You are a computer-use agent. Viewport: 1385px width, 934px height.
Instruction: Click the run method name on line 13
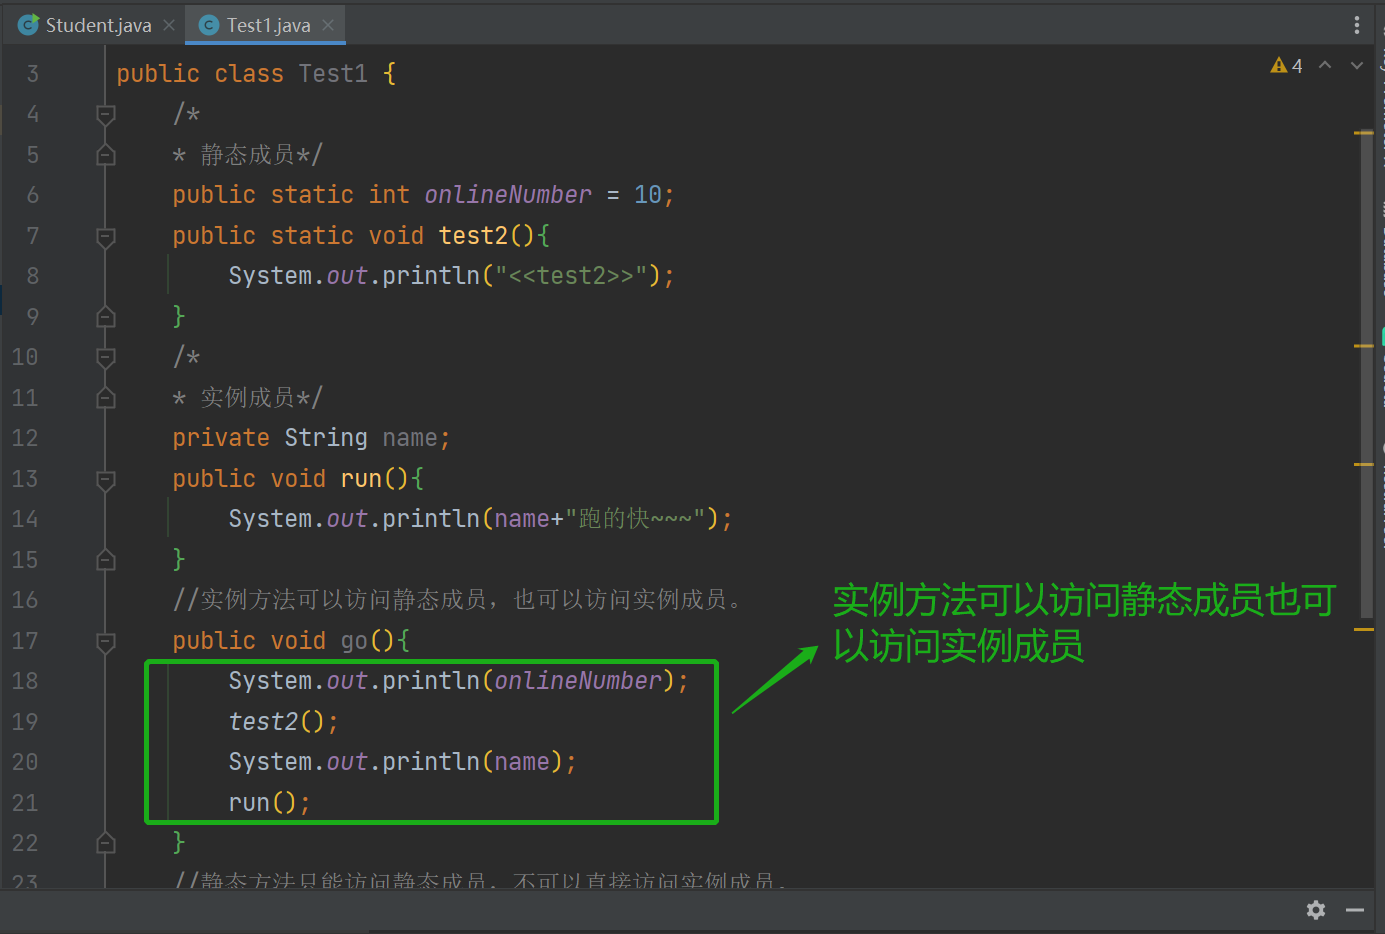(361, 479)
